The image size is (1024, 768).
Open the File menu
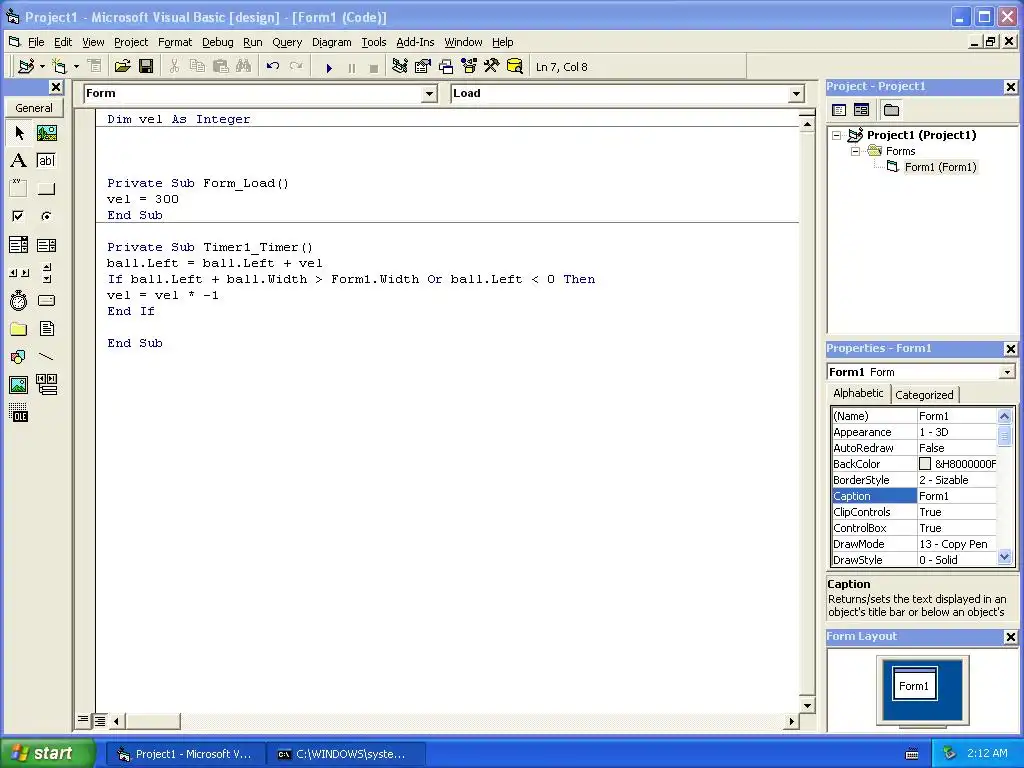coord(36,42)
